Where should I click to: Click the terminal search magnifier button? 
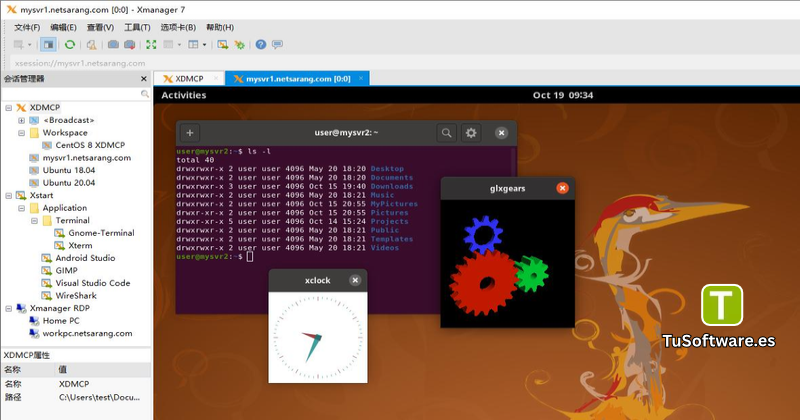[446, 133]
